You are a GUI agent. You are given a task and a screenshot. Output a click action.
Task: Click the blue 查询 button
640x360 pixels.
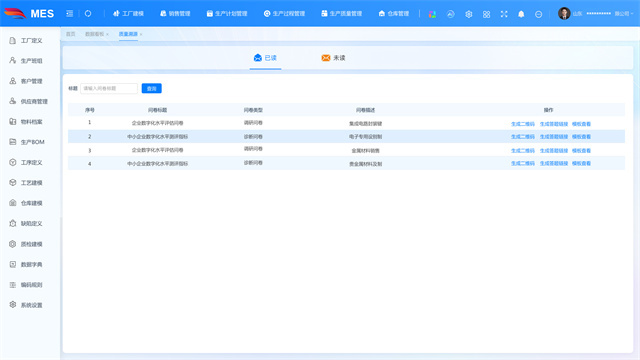(151, 89)
